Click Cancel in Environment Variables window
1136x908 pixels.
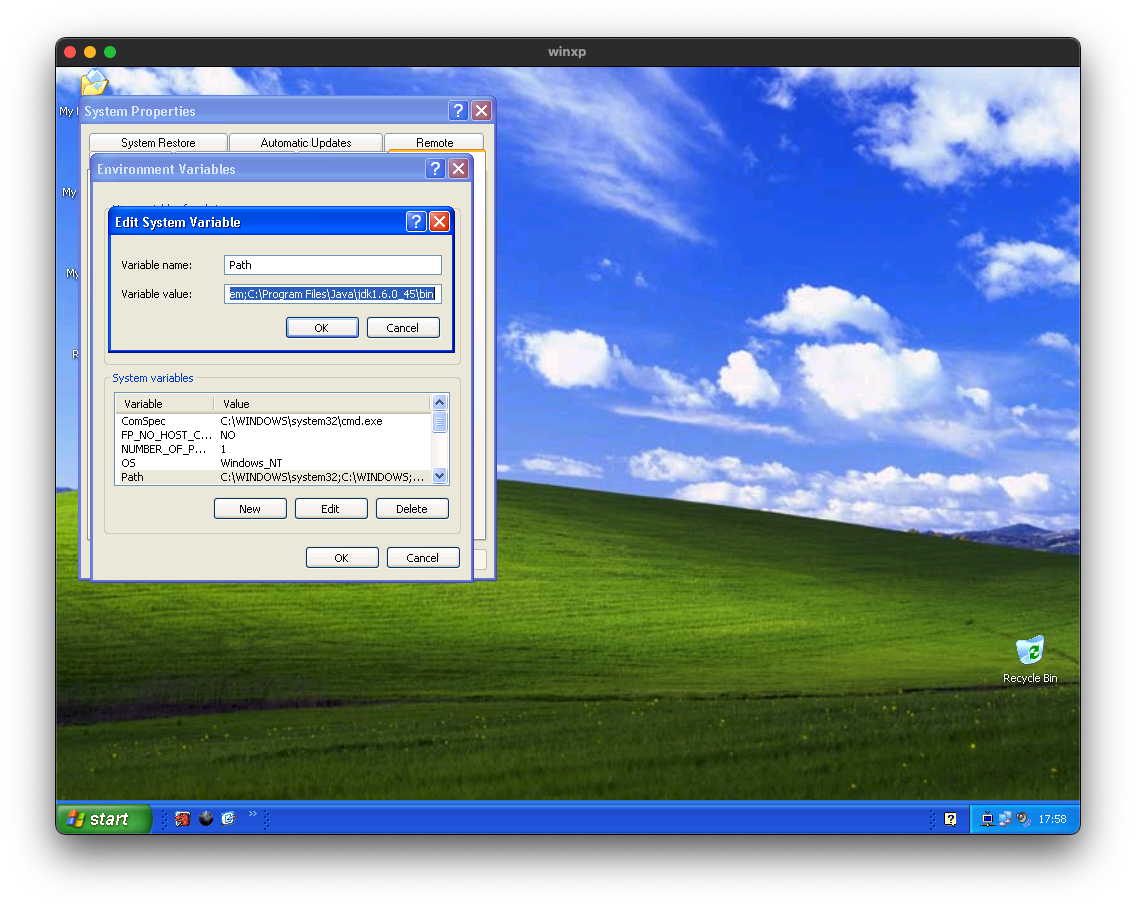pyautogui.click(x=423, y=558)
